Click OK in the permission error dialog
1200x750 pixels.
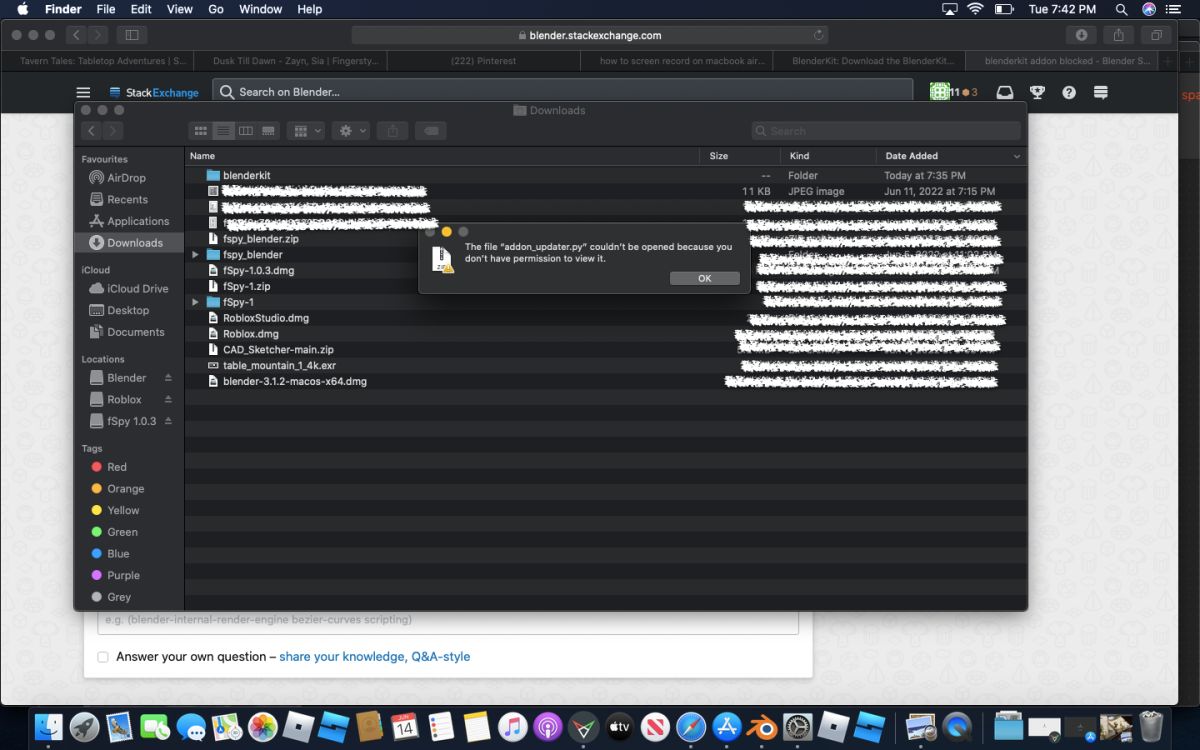tap(704, 278)
